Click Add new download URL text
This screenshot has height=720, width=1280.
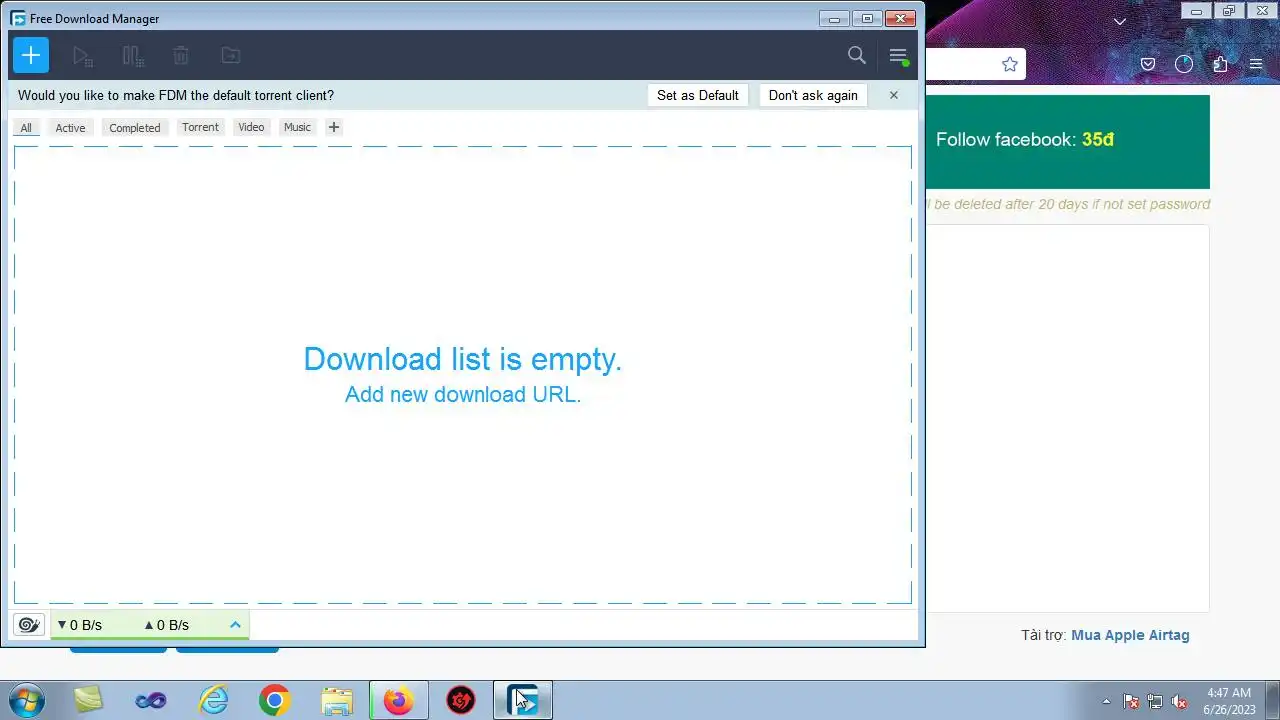coord(463,394)
